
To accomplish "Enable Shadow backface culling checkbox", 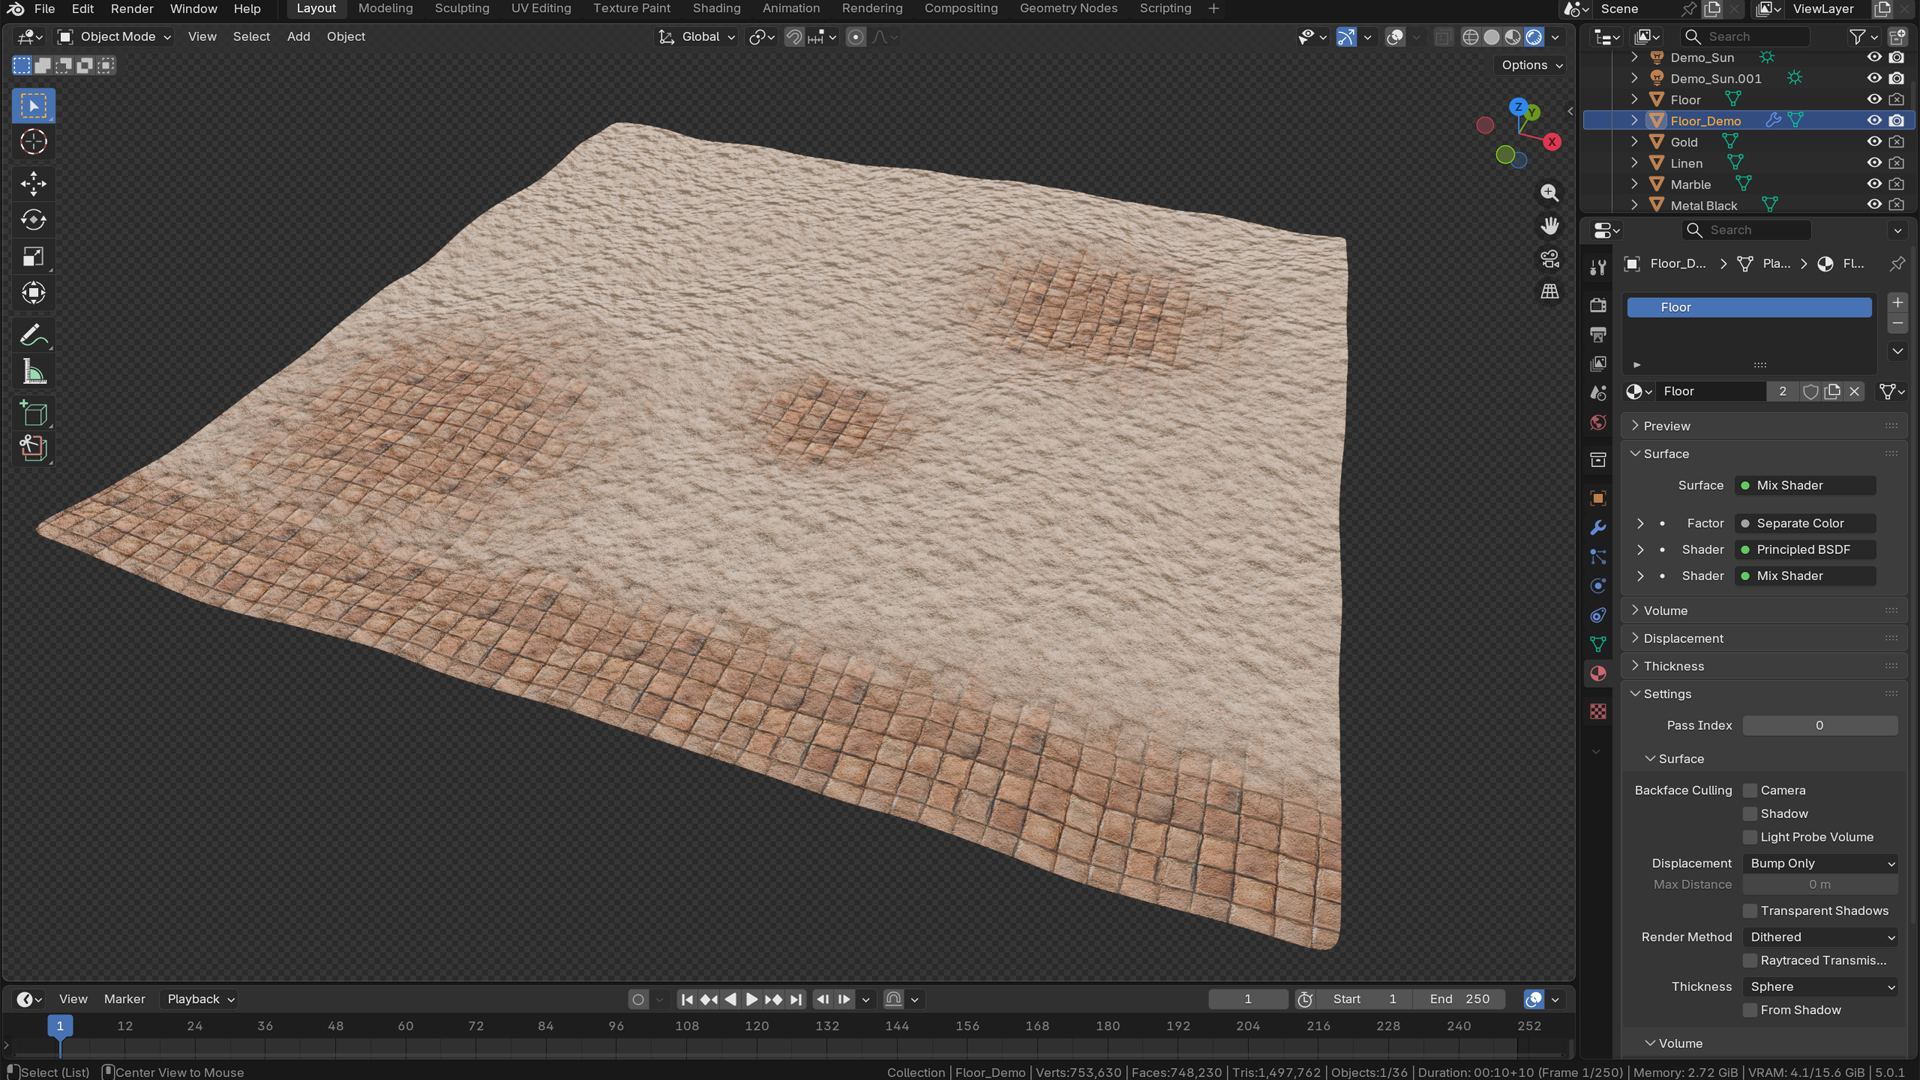I will pyautogui.click(x=1750, y=814).
